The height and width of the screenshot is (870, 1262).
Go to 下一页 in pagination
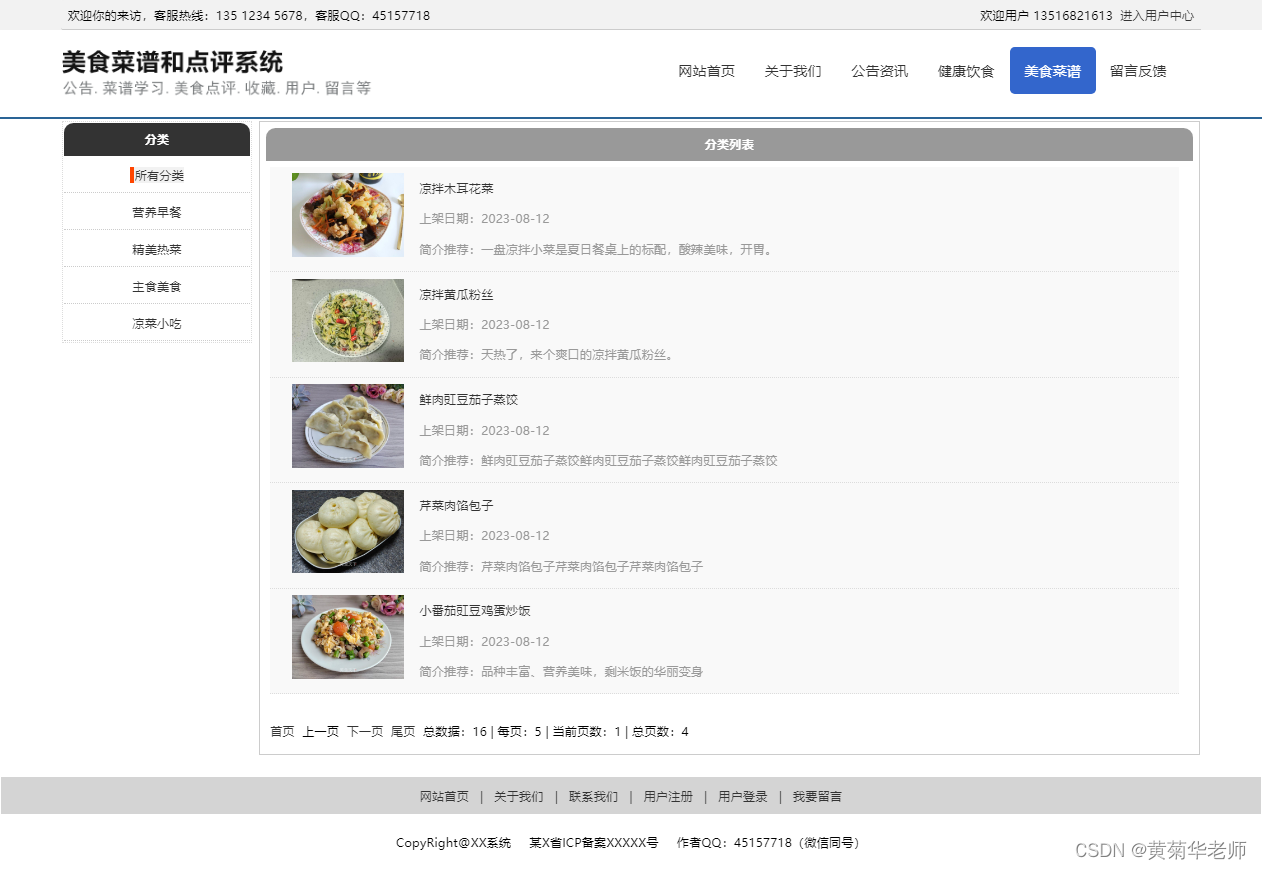[364, 731]
